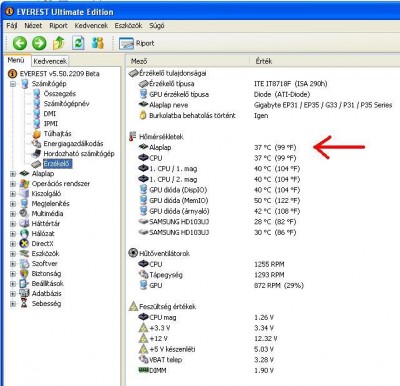
Task: Collapse the Számítógép tree node
Action: (x=13, y=84)
